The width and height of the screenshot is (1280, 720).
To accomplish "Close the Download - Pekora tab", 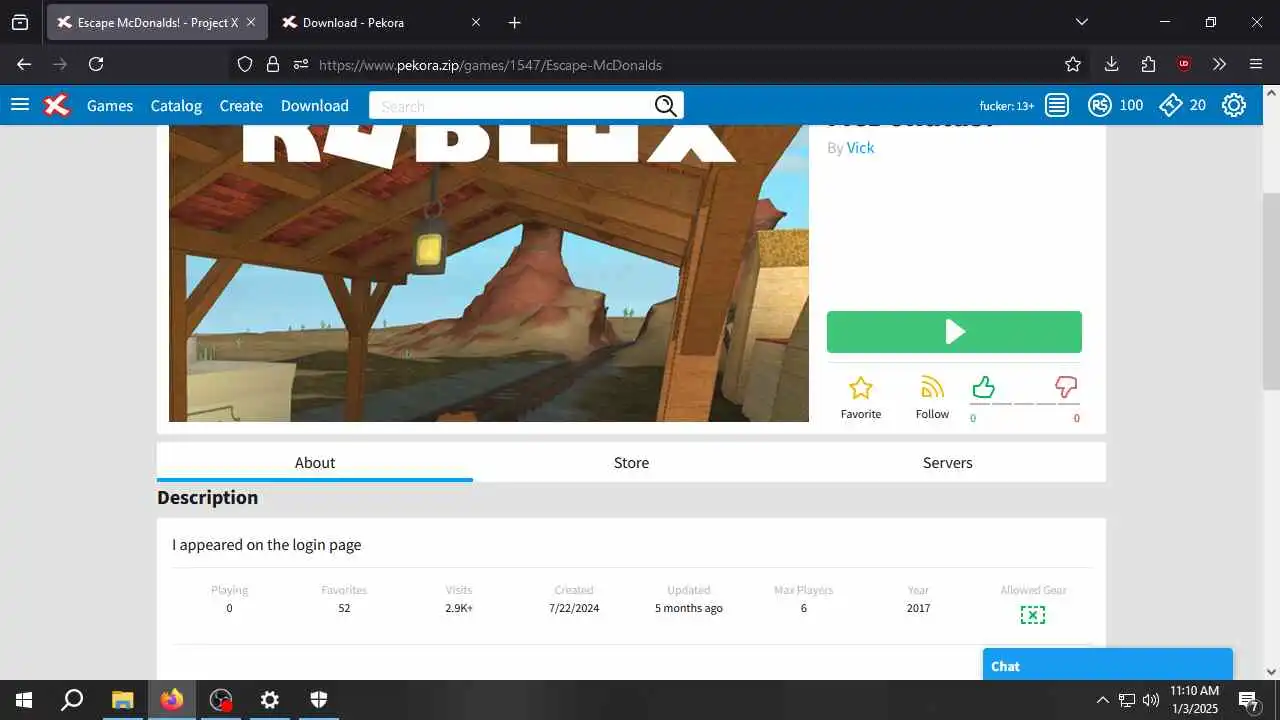I will click(x=476, y=22).
